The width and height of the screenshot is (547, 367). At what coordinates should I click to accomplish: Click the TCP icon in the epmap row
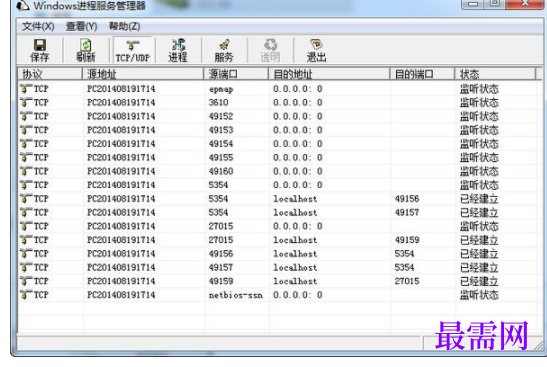point(26,89)
